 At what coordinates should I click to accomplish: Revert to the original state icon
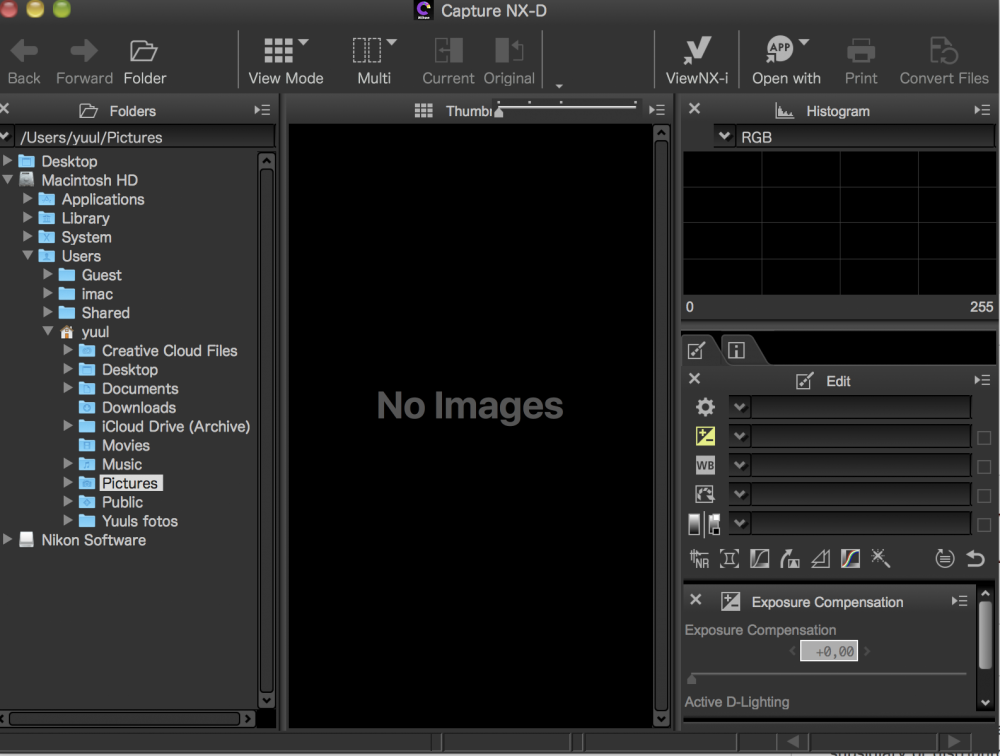(945, 559)
